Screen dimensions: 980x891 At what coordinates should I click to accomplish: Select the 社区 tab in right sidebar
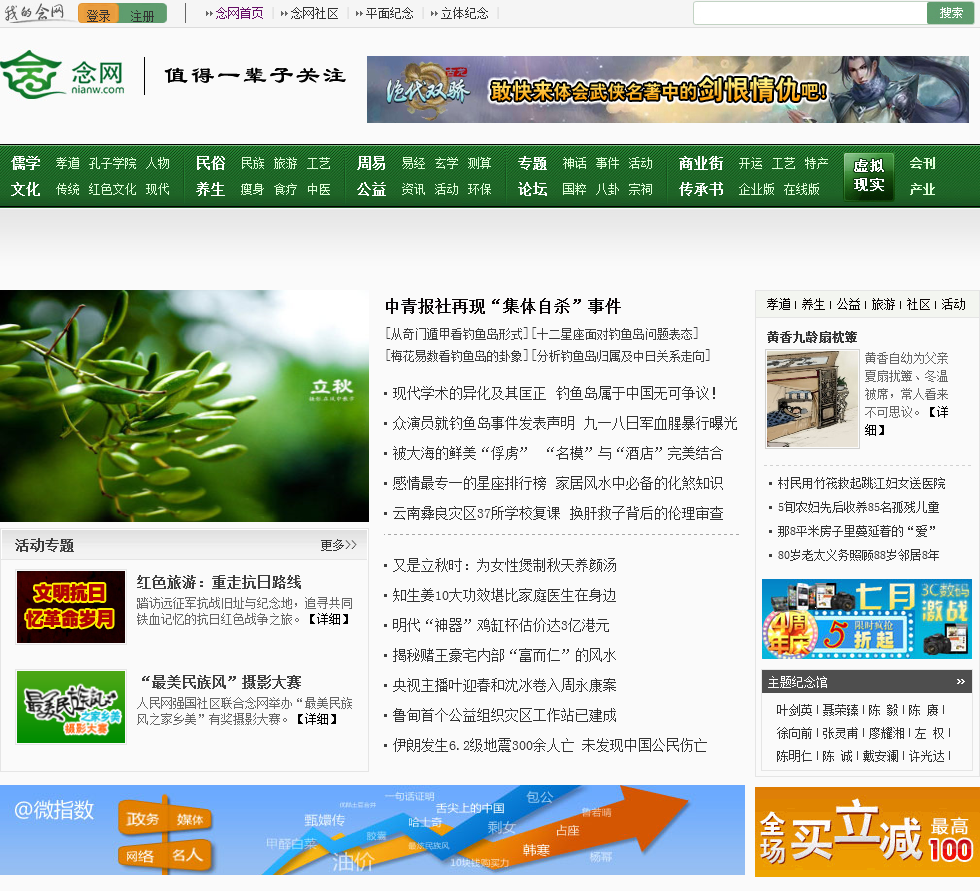(x=918, y=304)
